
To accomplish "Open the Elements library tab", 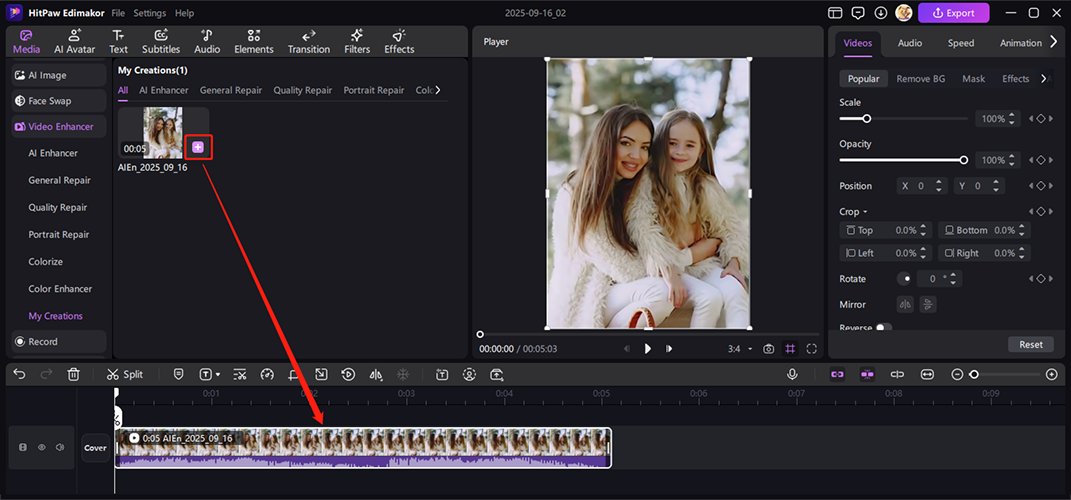I will [253, 42].
